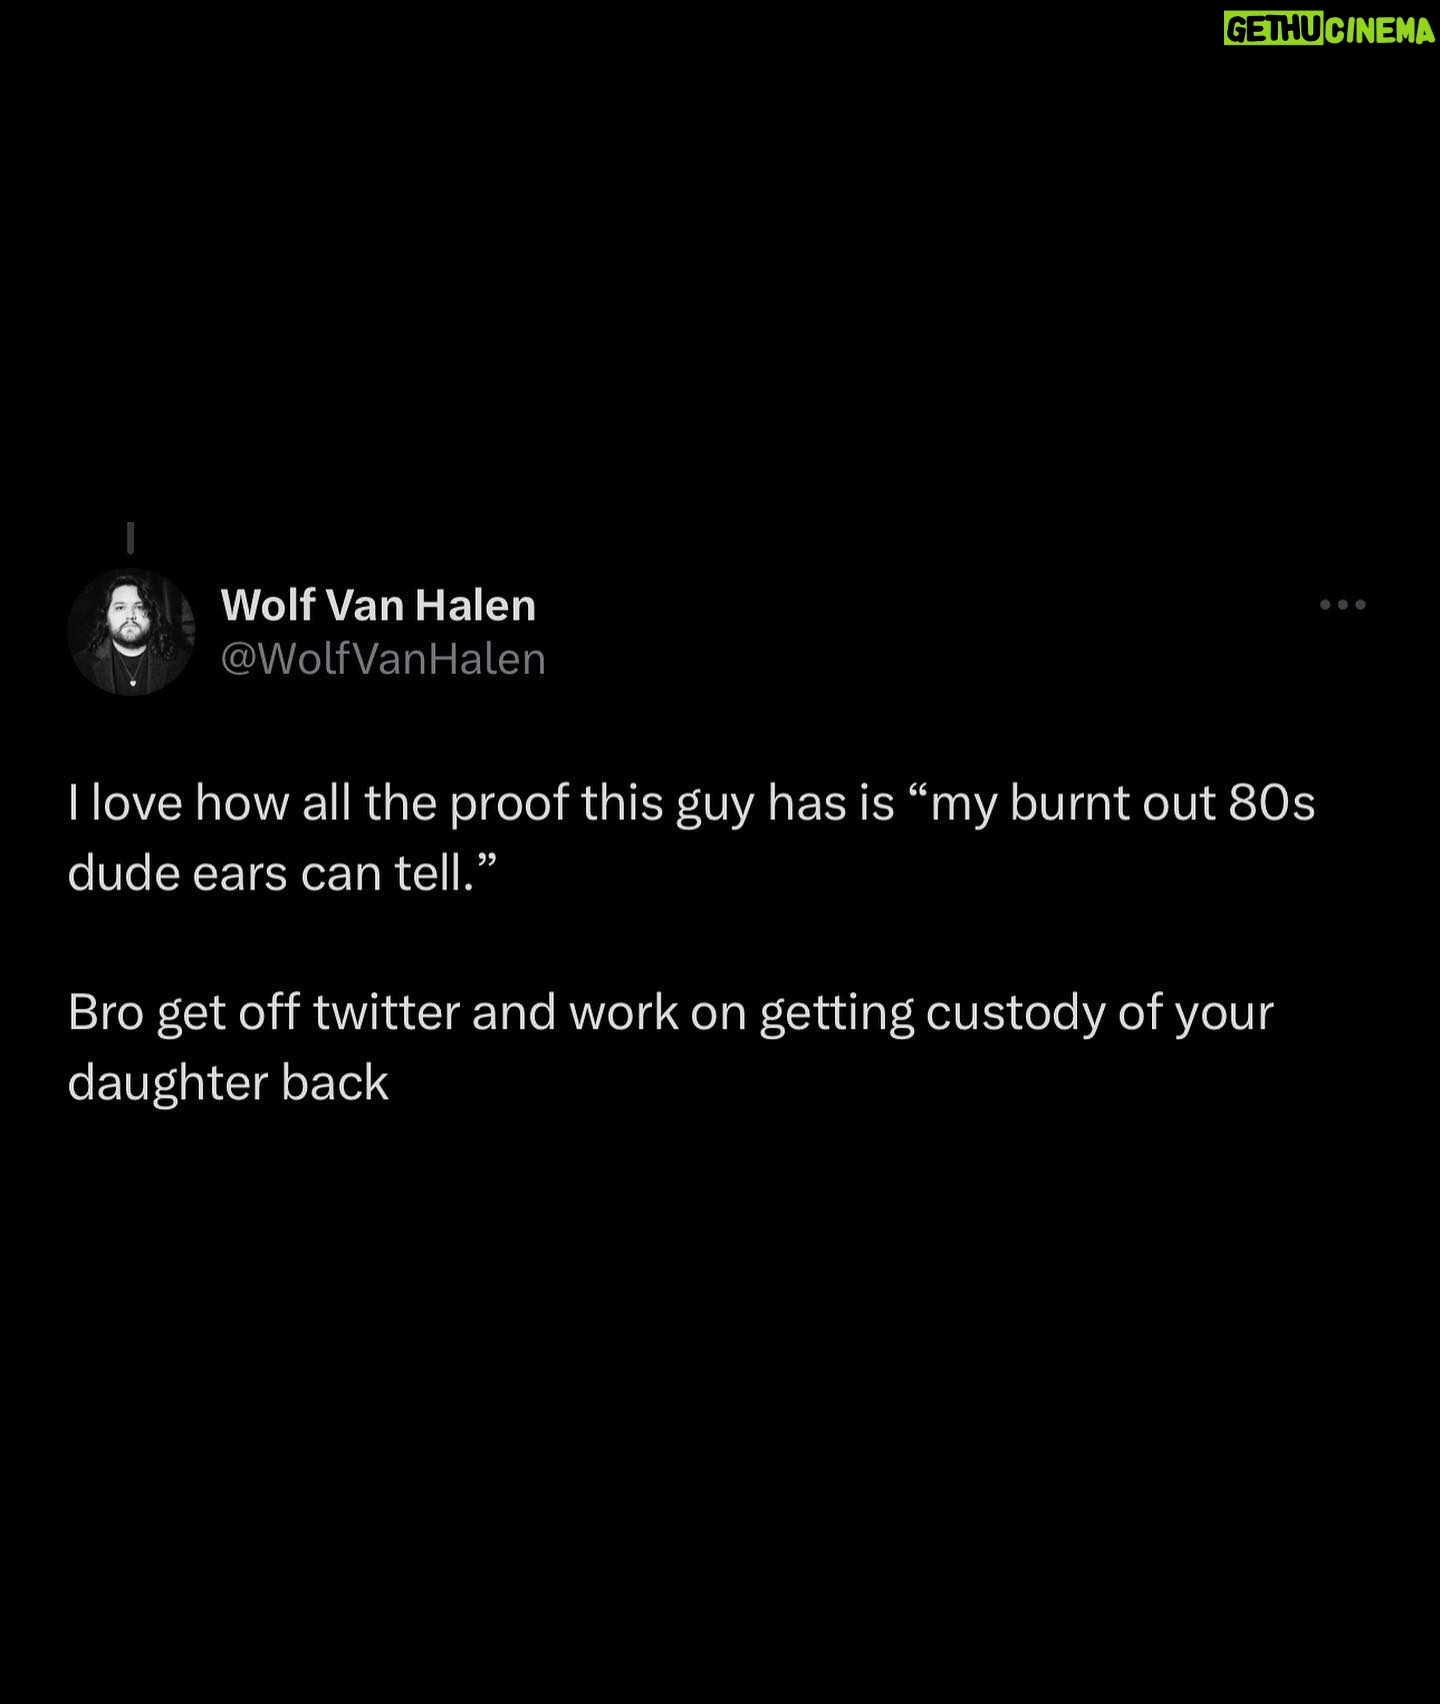Click the 'Bro get off twitter' paragraph
The height and width of the screenshot is (1704, 1440).
pos(671,1047)
